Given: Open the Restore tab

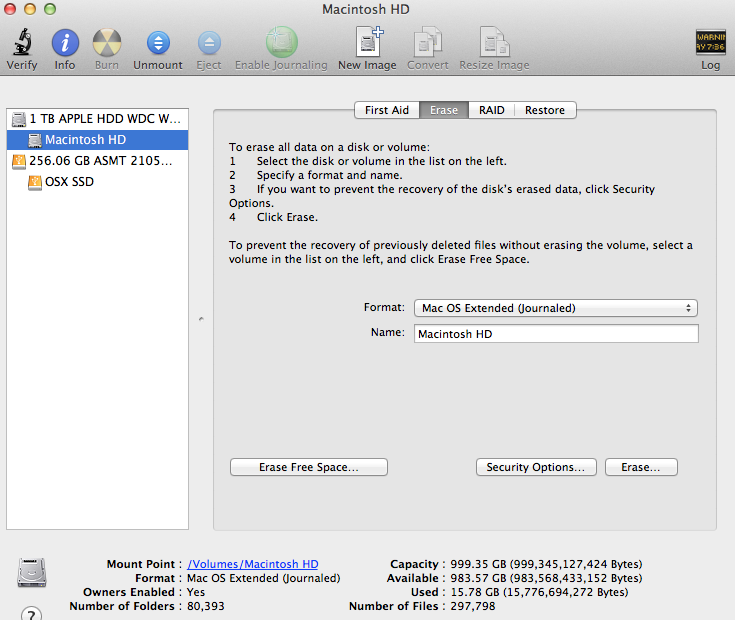Looking at the screenshot, I should [545, 110].
